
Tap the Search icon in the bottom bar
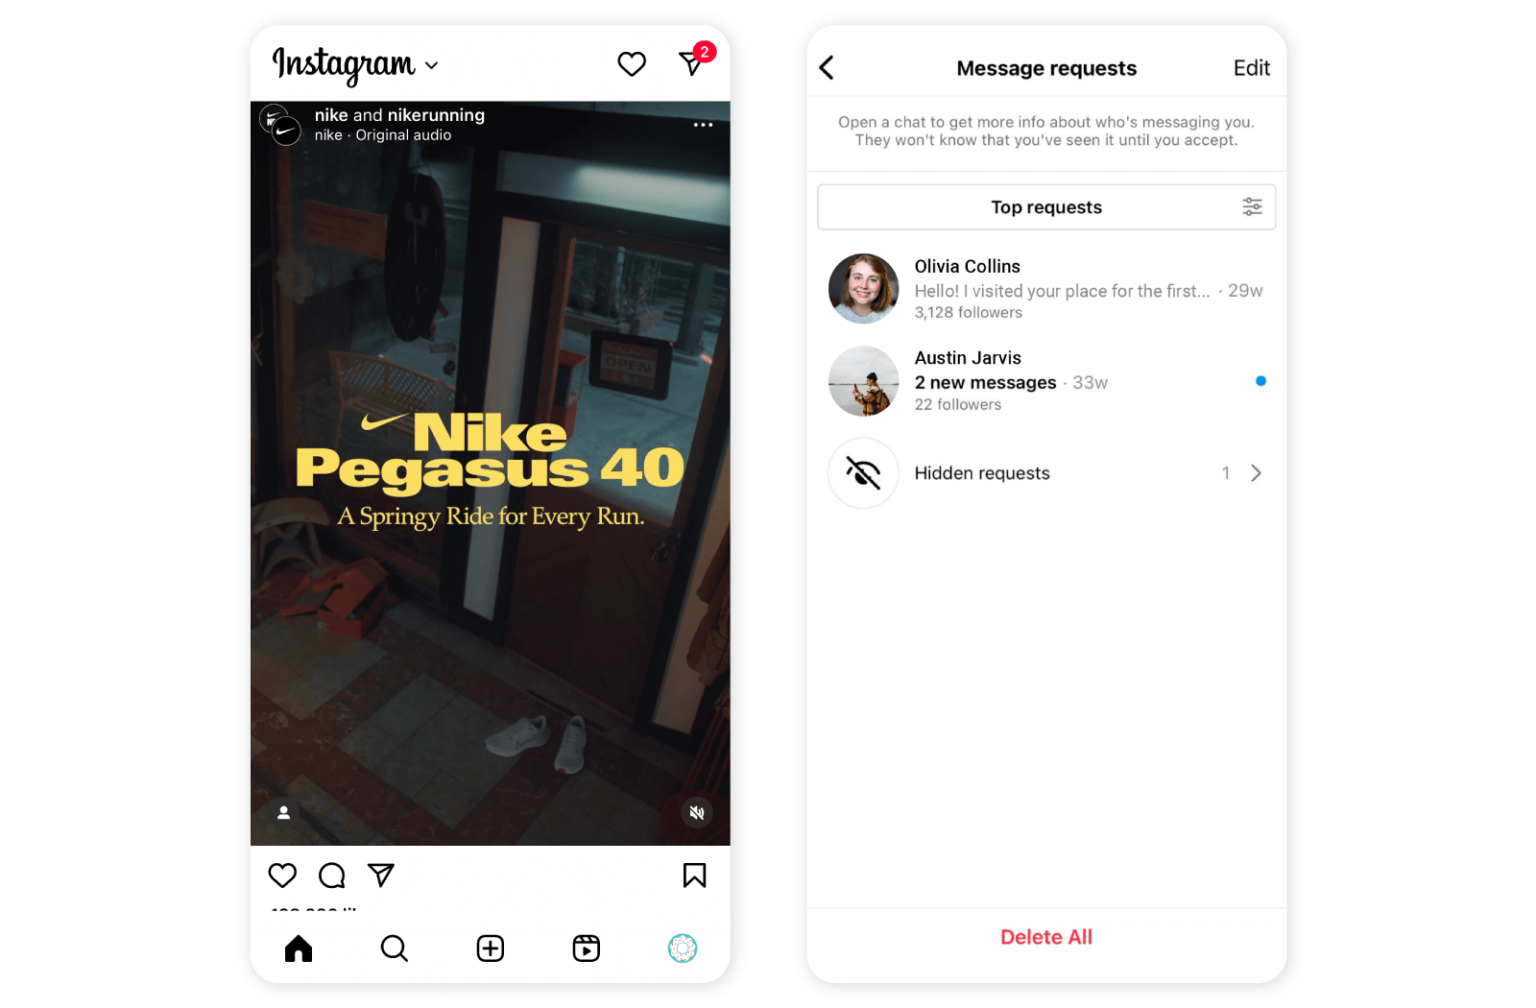coord(393,948)
